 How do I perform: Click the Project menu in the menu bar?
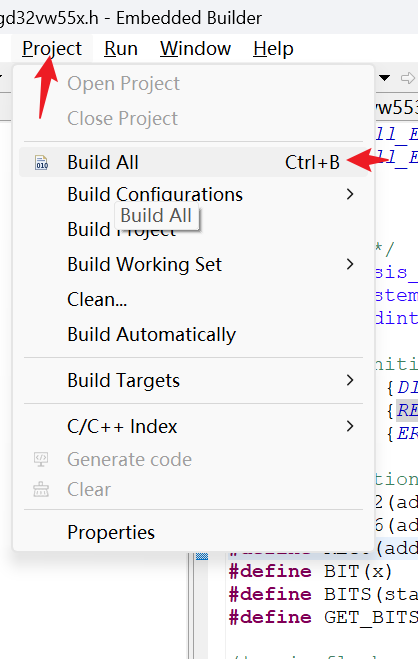(52, 49)
